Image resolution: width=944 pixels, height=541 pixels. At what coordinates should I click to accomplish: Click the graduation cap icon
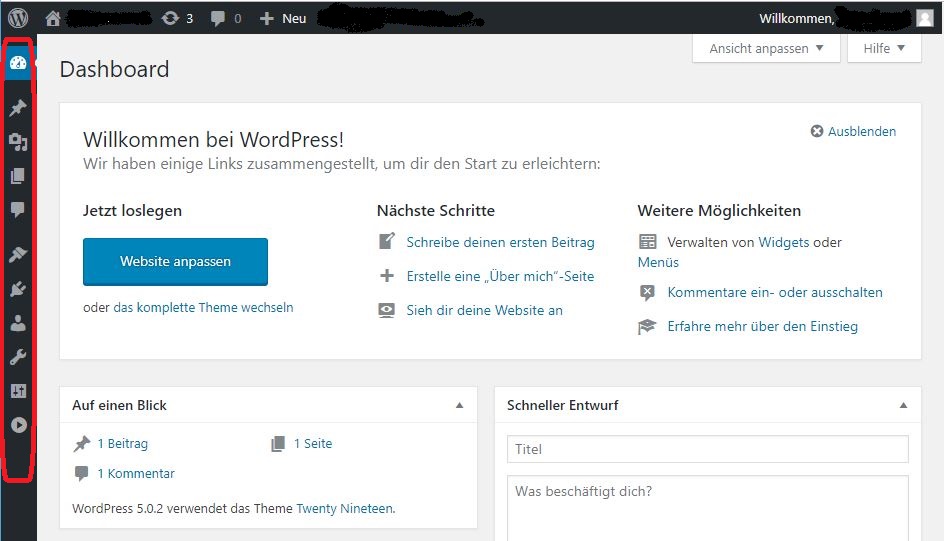[647, 327]
